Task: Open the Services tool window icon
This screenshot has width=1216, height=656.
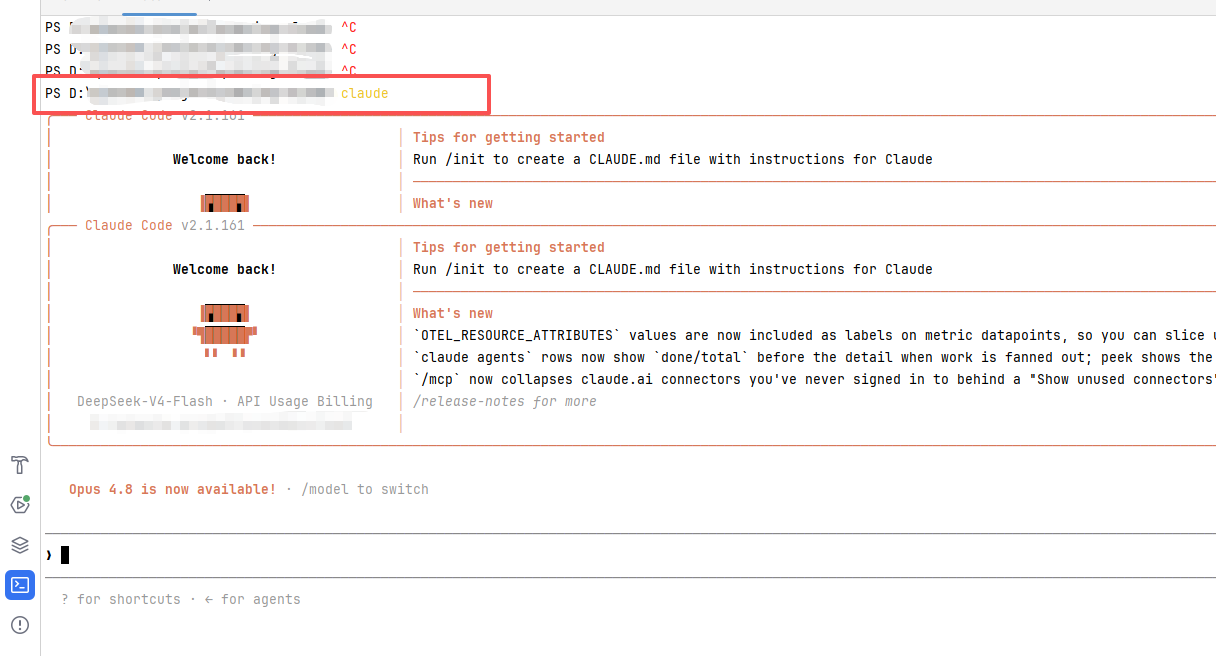Action: point(20,505)
